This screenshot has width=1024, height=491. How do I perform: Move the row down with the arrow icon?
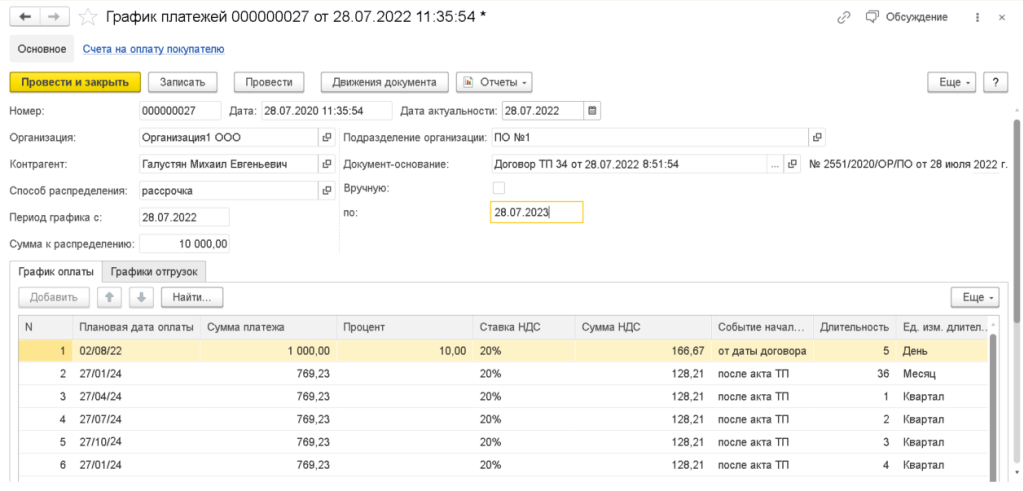pyautogui.click(x=142, y=297)
